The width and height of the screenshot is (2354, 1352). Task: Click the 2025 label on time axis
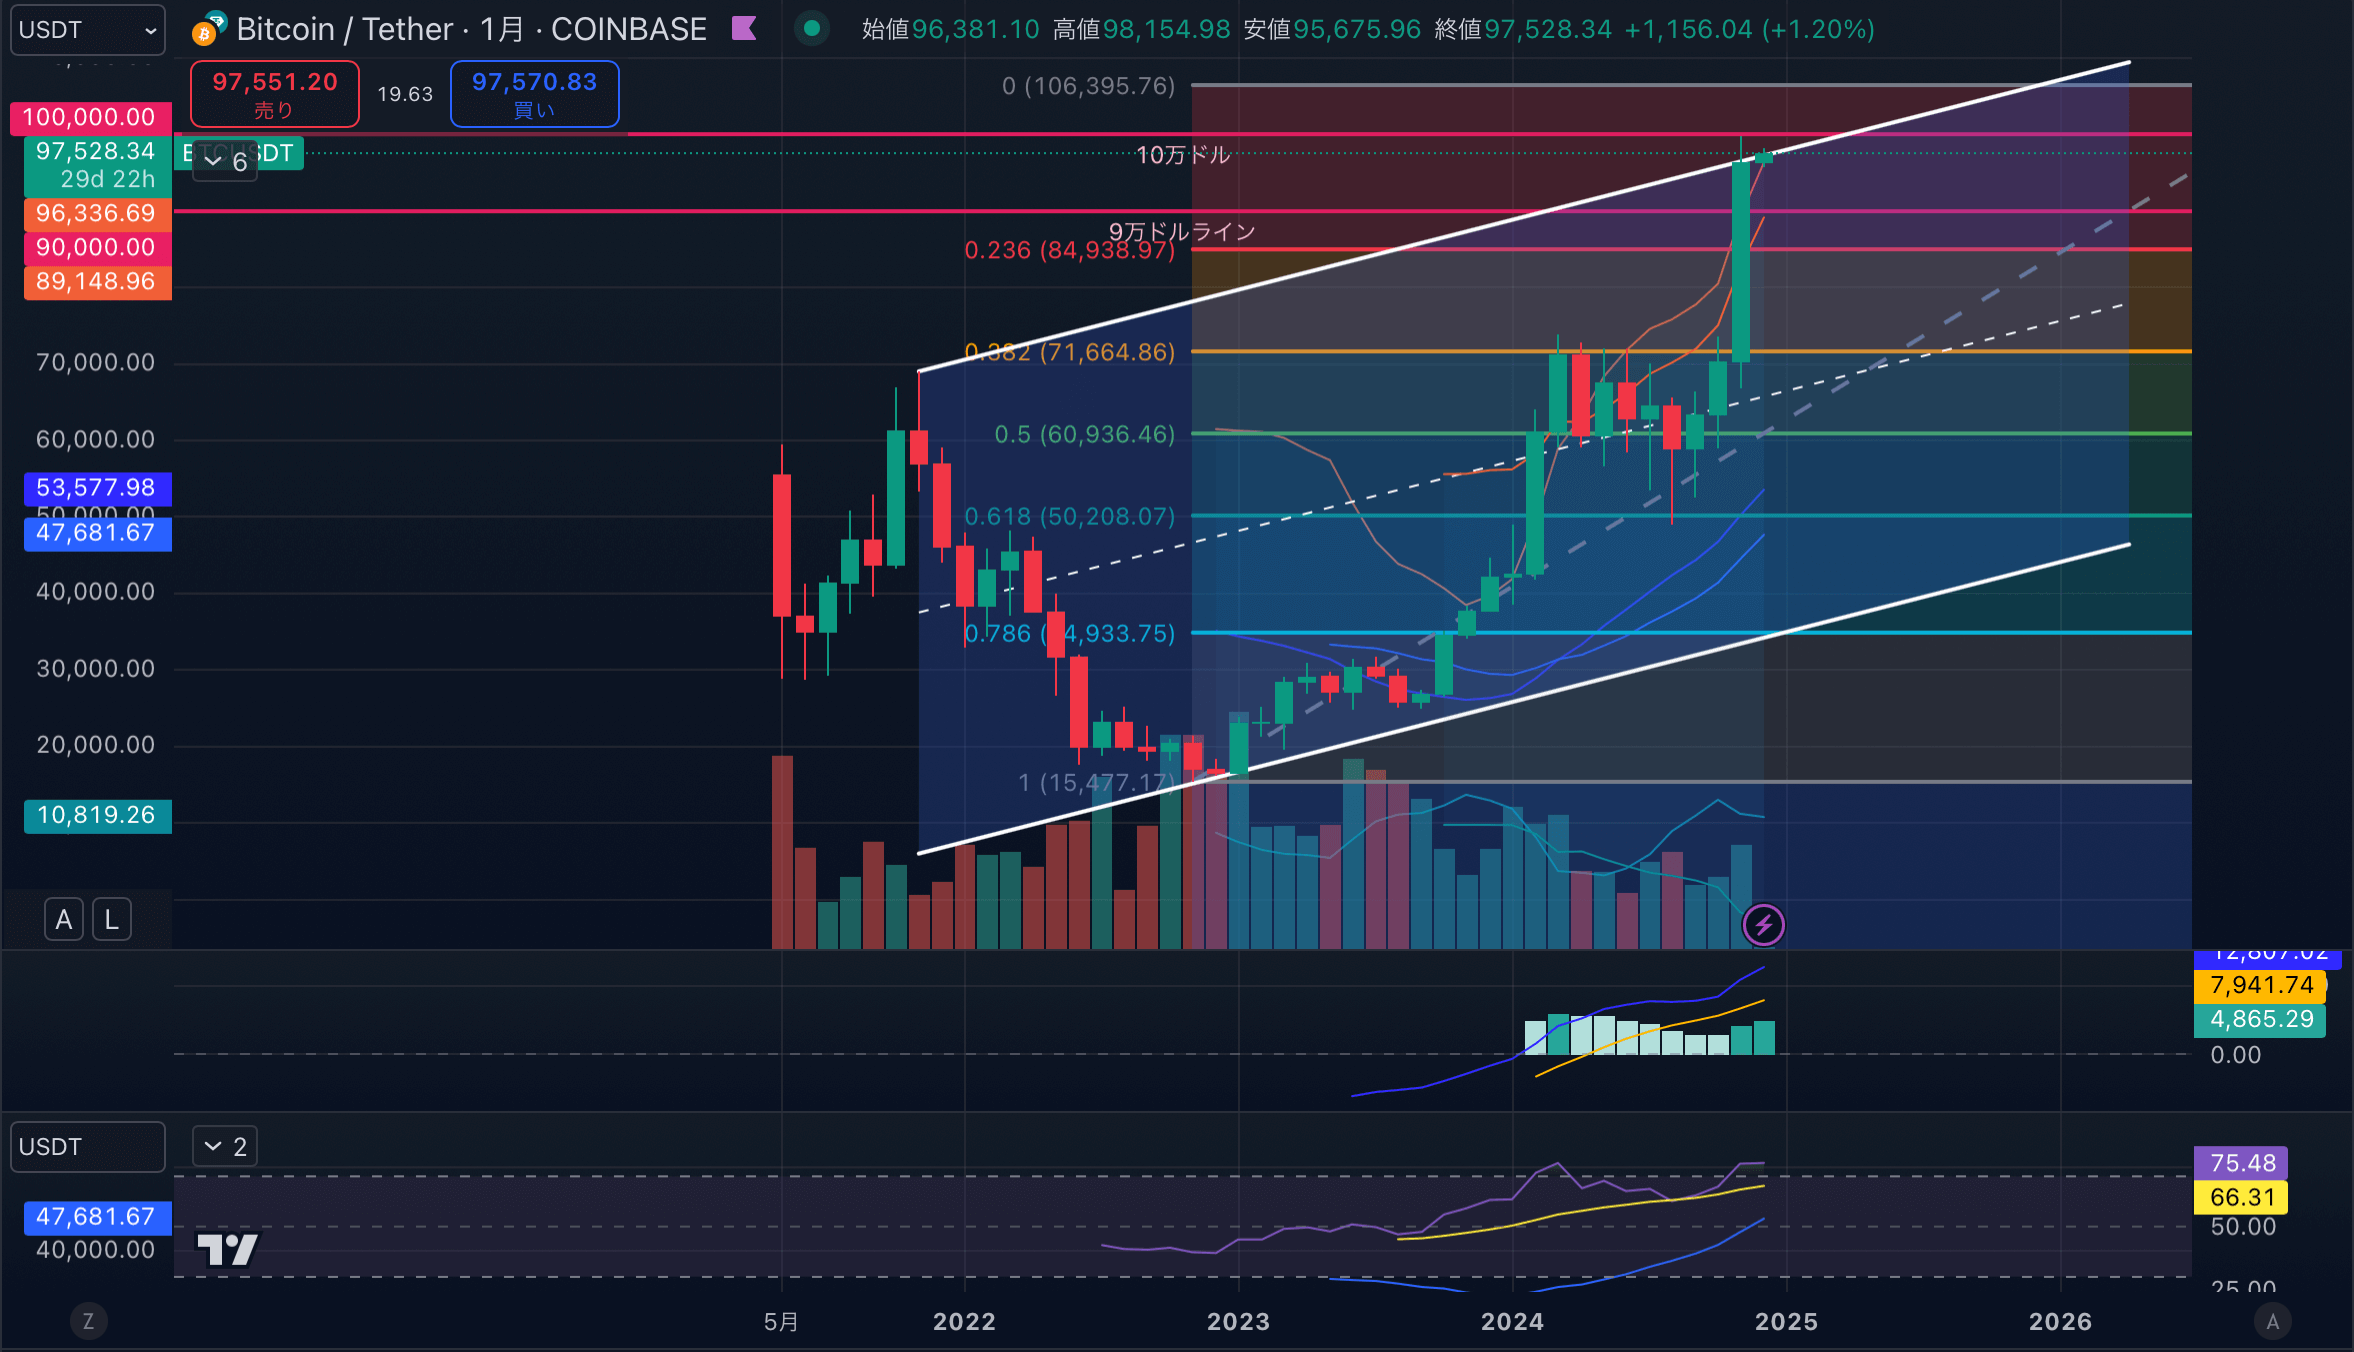[x=1786, y=1321]
